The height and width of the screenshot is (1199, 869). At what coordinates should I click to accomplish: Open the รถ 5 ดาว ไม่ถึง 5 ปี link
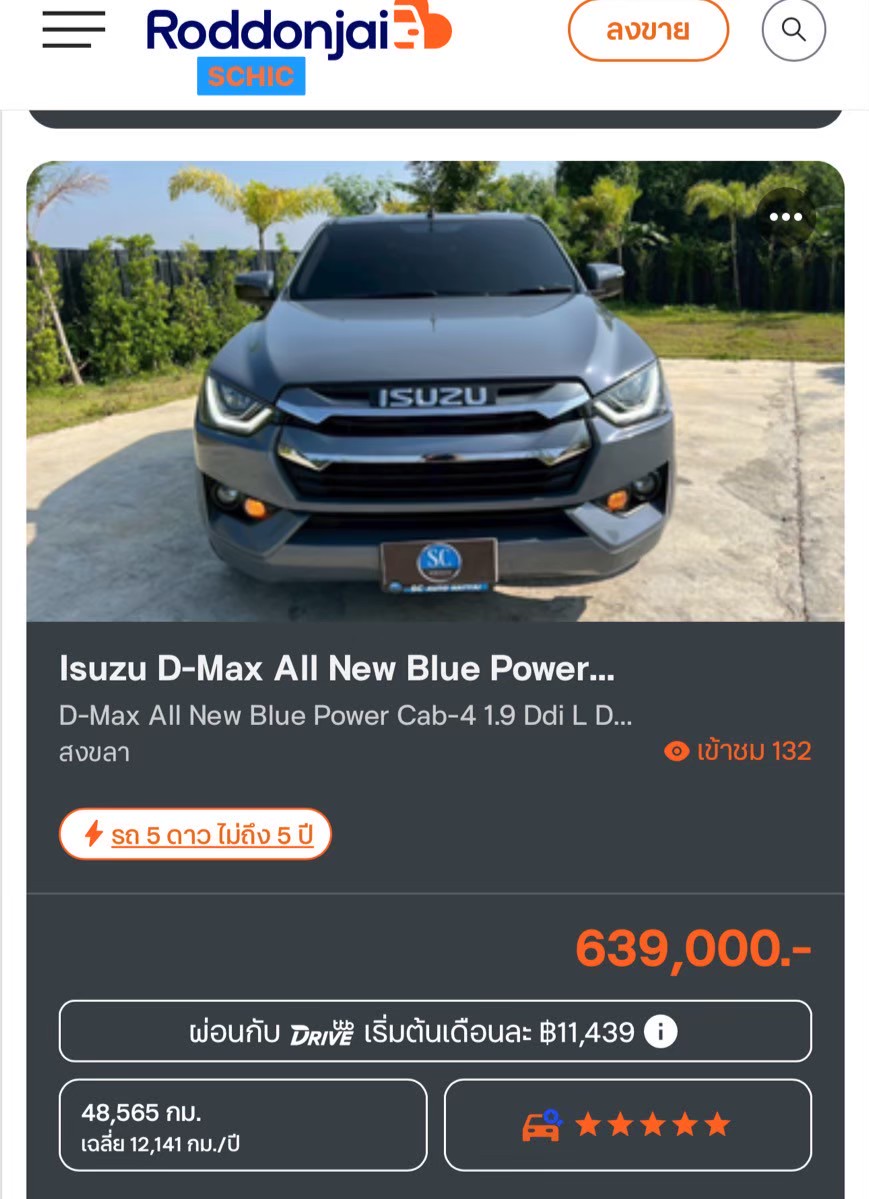[x=212, y=835]
